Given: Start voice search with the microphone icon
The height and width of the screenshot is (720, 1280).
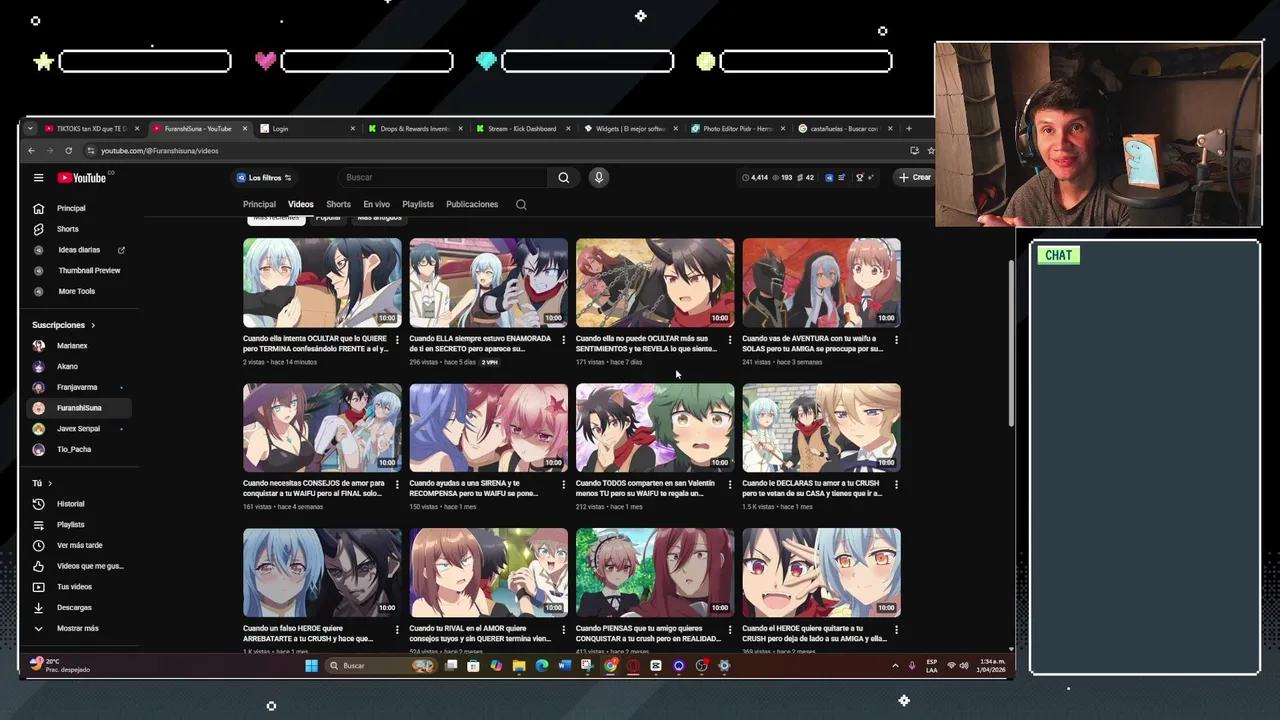Looking at the screenshot, I should (599, 178).
